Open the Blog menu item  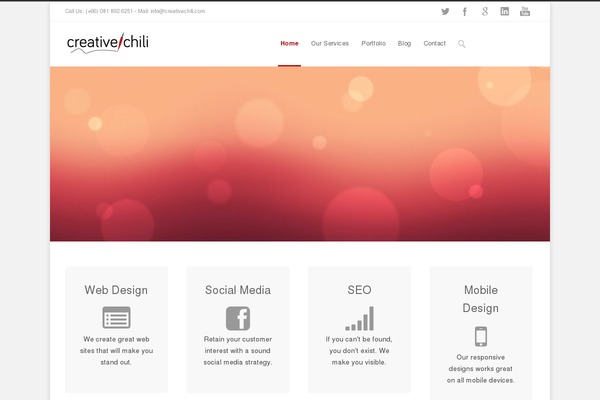coord(404,43)
